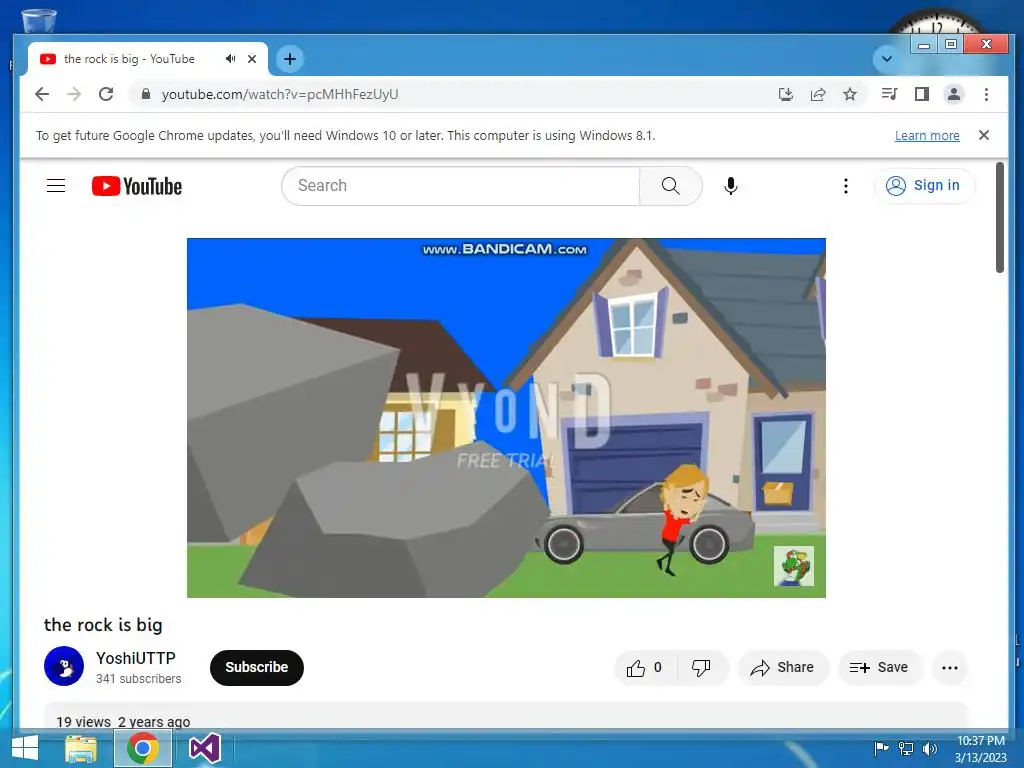The width and height of the screenshot is (1024, 768).
Task: Open YoshiUTTP channel avatar
Action: 64,666
